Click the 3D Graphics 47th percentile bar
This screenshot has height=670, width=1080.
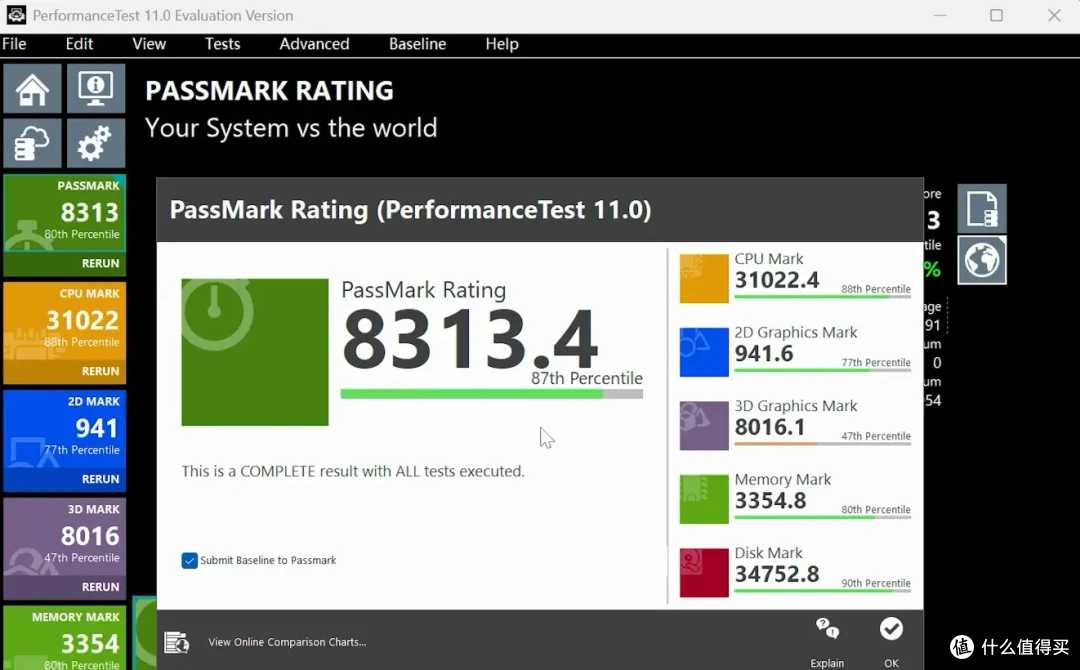[x=822, y=444]
